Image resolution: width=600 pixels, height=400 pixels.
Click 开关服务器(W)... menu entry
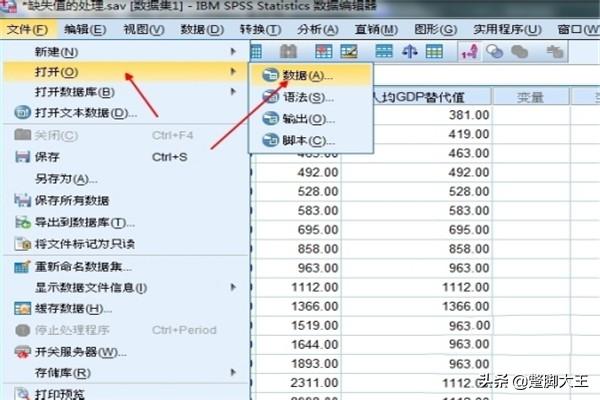coord(126,352)
